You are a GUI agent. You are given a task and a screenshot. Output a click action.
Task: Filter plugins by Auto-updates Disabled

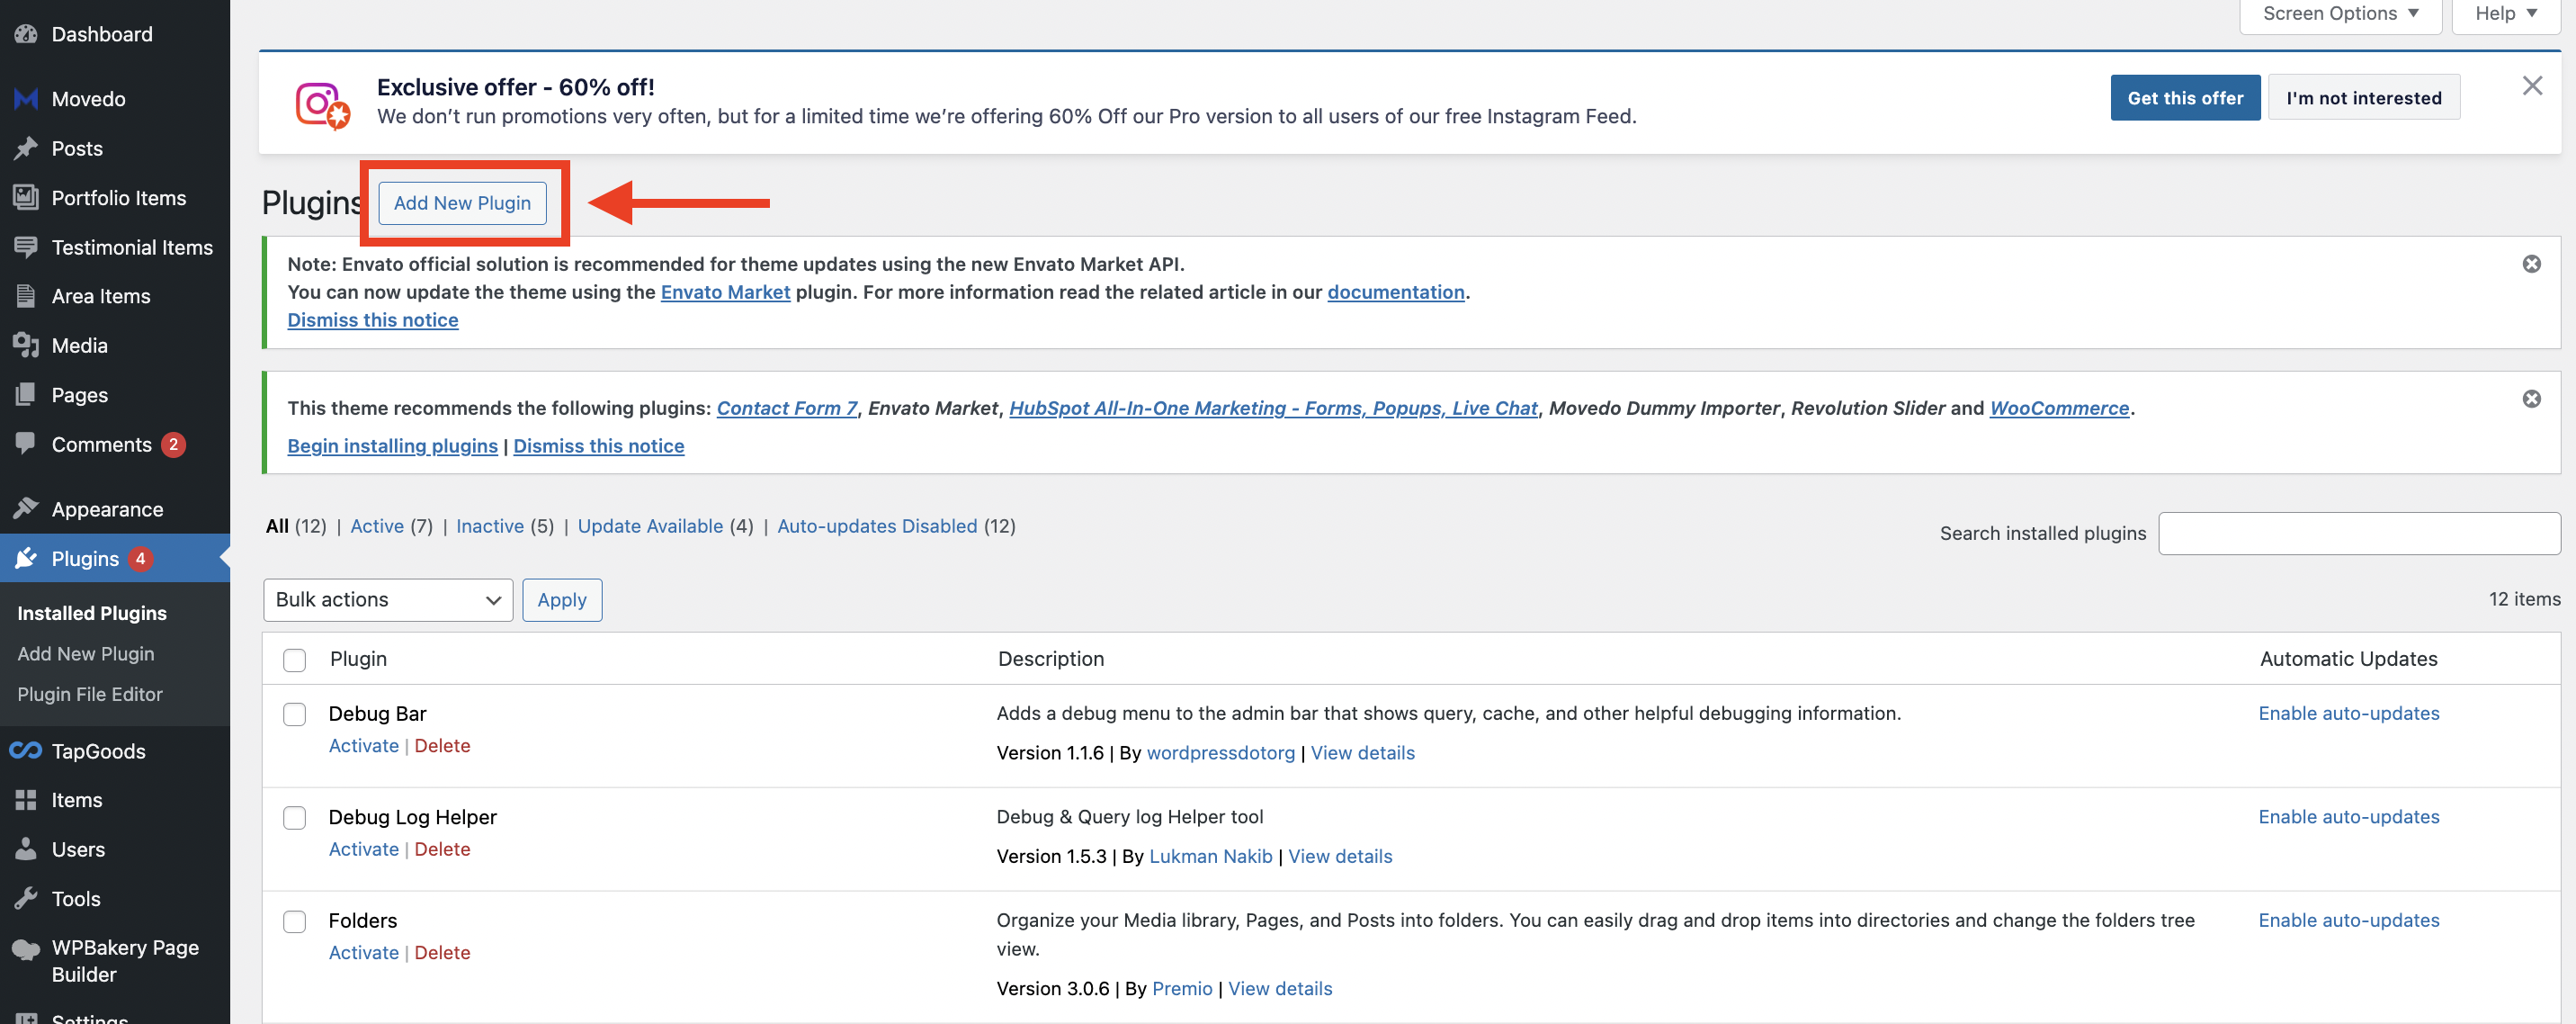pyautogui.click(x=877, y=526)
